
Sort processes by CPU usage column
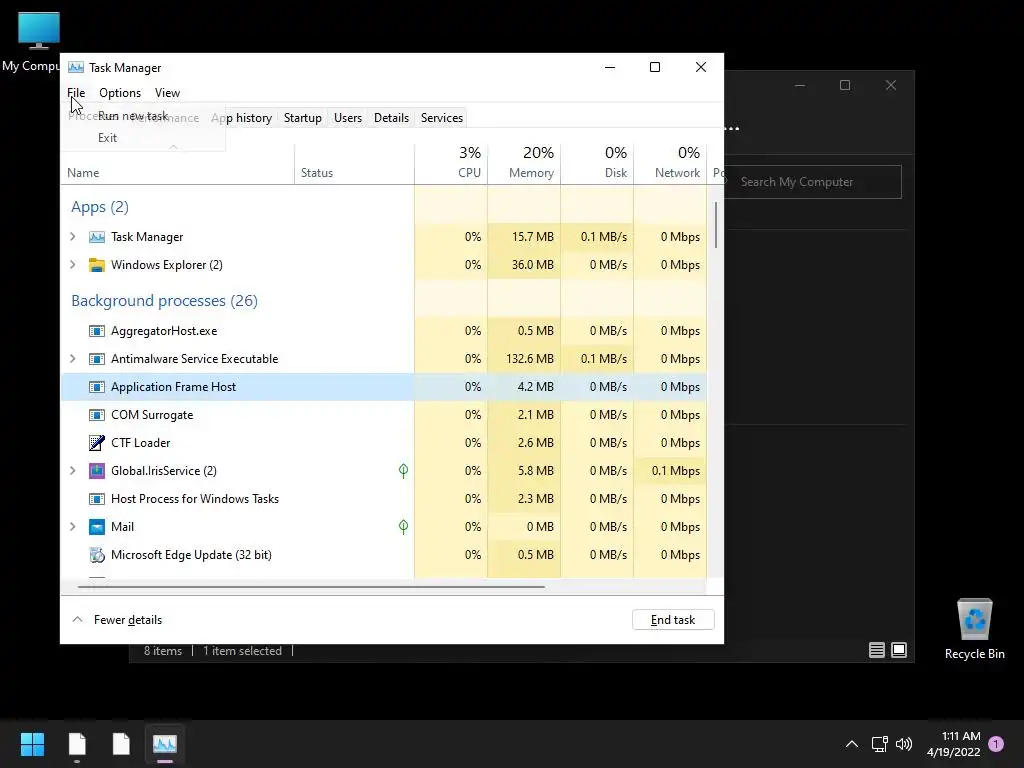click(x=451, y=164)
